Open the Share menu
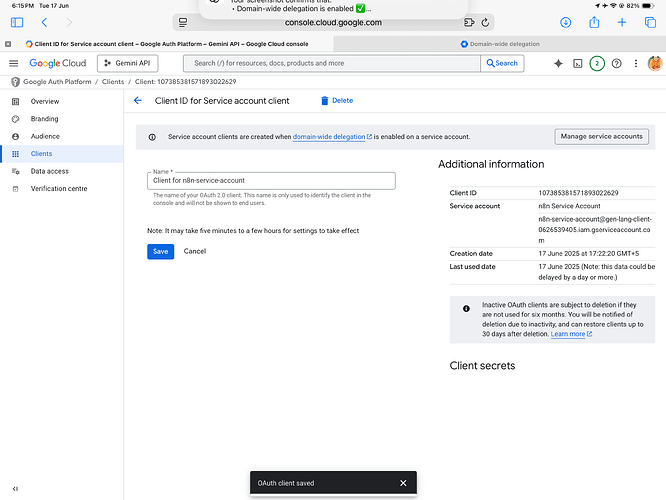The height and width of the screenshot is (500, 666). point(594,22)
